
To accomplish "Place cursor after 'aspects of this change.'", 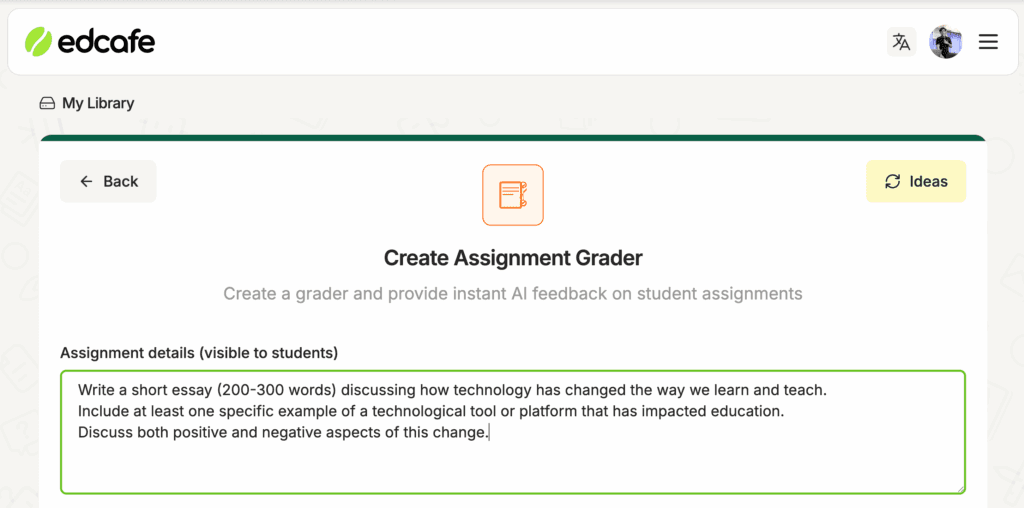I will click(489, 432).
